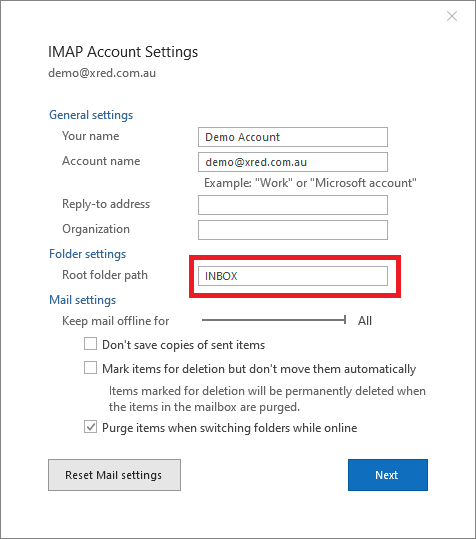Click the Reset Mail settings button
Viewport: 476px width, 539px height.
[114, 475]
